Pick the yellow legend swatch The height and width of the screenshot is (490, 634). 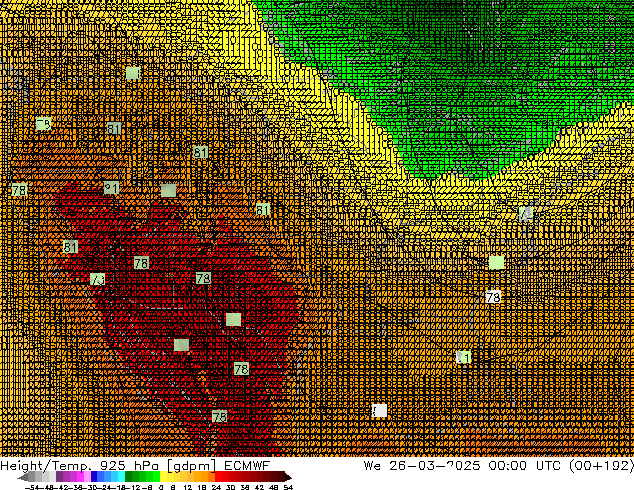(163, 477)
